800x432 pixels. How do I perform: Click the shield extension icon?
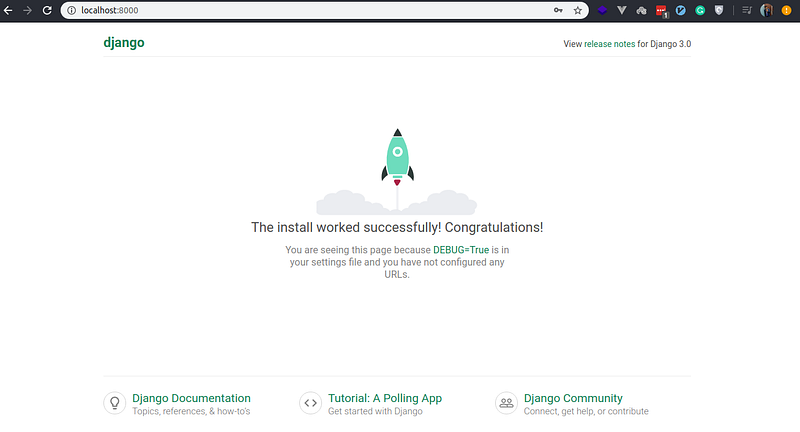[719, 10]
